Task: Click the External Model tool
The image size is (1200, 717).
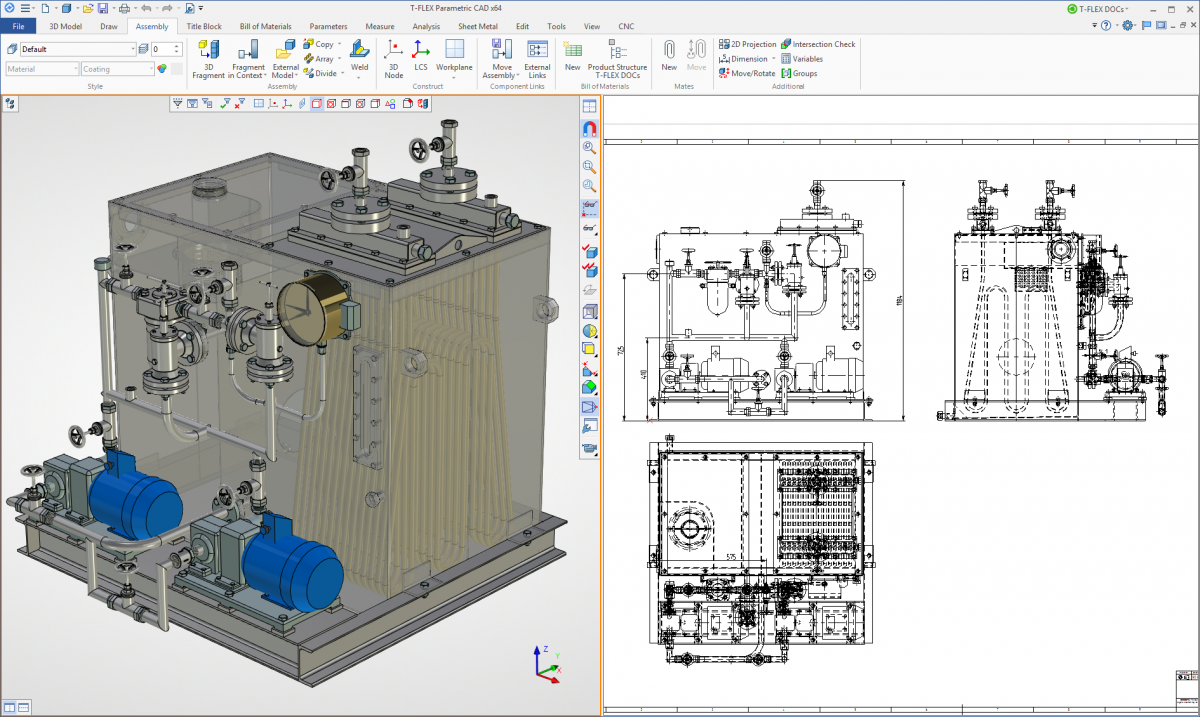Action: pyautogui.click(x=285, y=59)
